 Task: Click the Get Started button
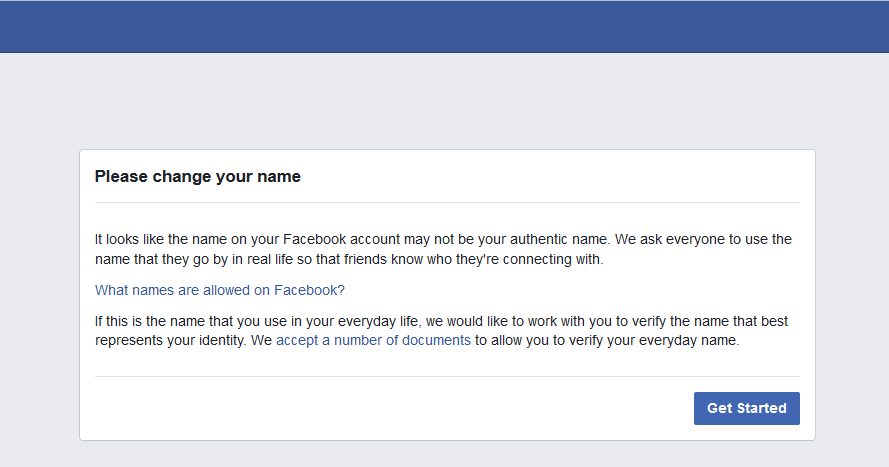(746, 408)
